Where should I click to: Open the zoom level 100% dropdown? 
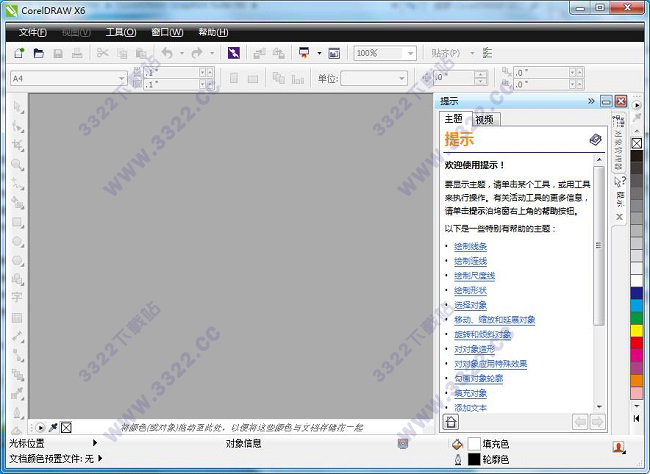pyautogui.click(x=410, y=53)
